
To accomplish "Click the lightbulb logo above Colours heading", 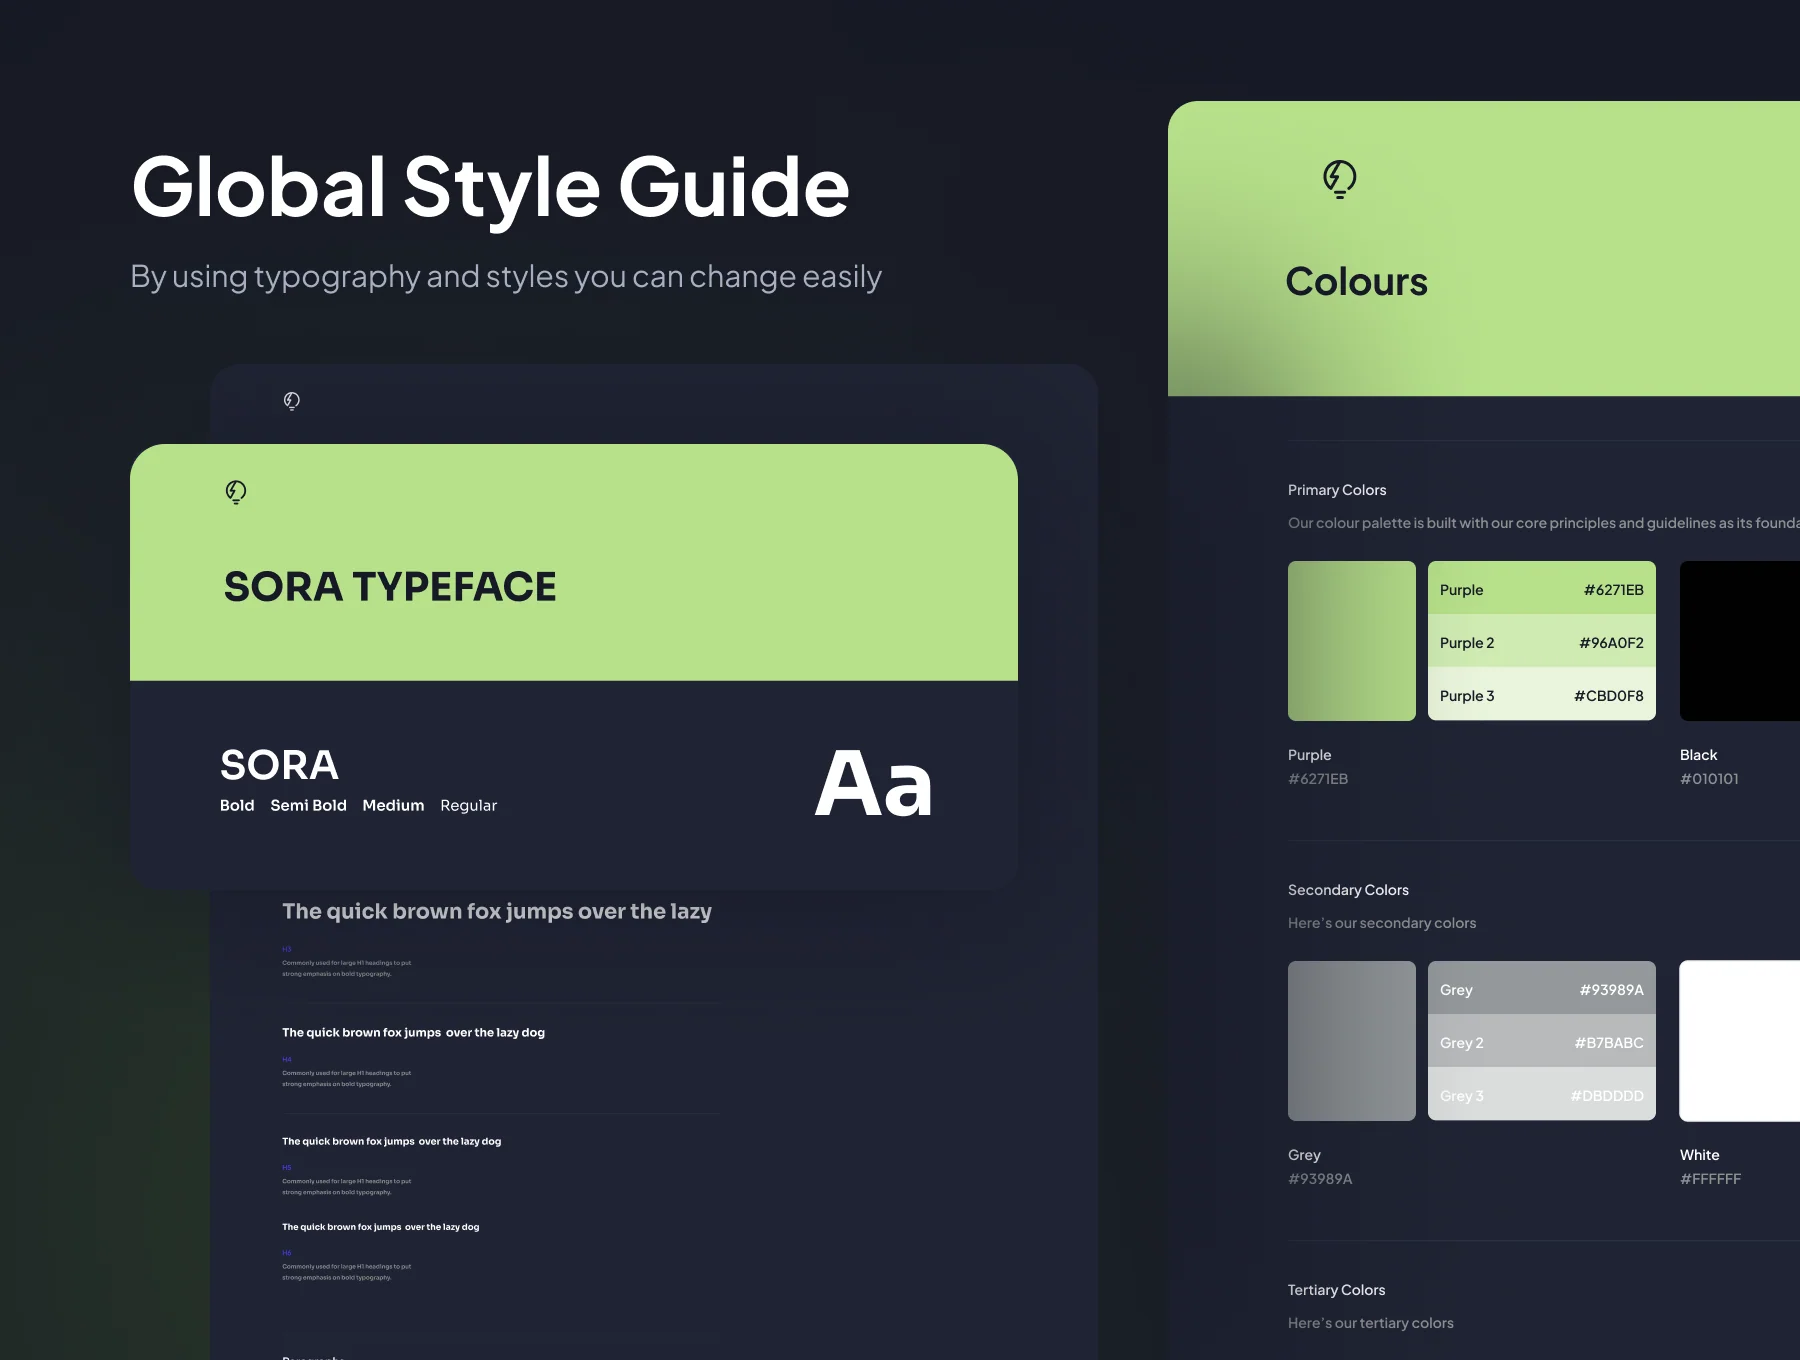I will (1339, 180).
